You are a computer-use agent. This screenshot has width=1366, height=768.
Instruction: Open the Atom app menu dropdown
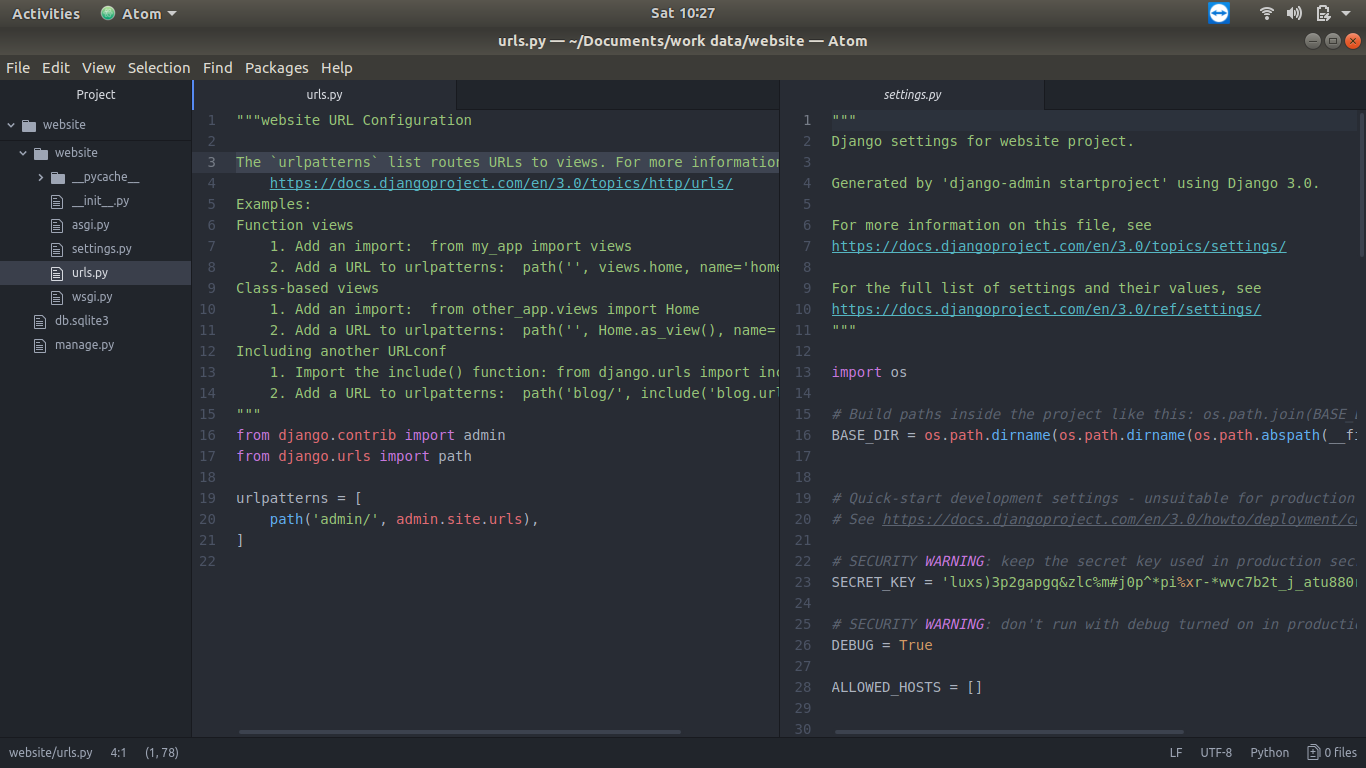(139, 14)
